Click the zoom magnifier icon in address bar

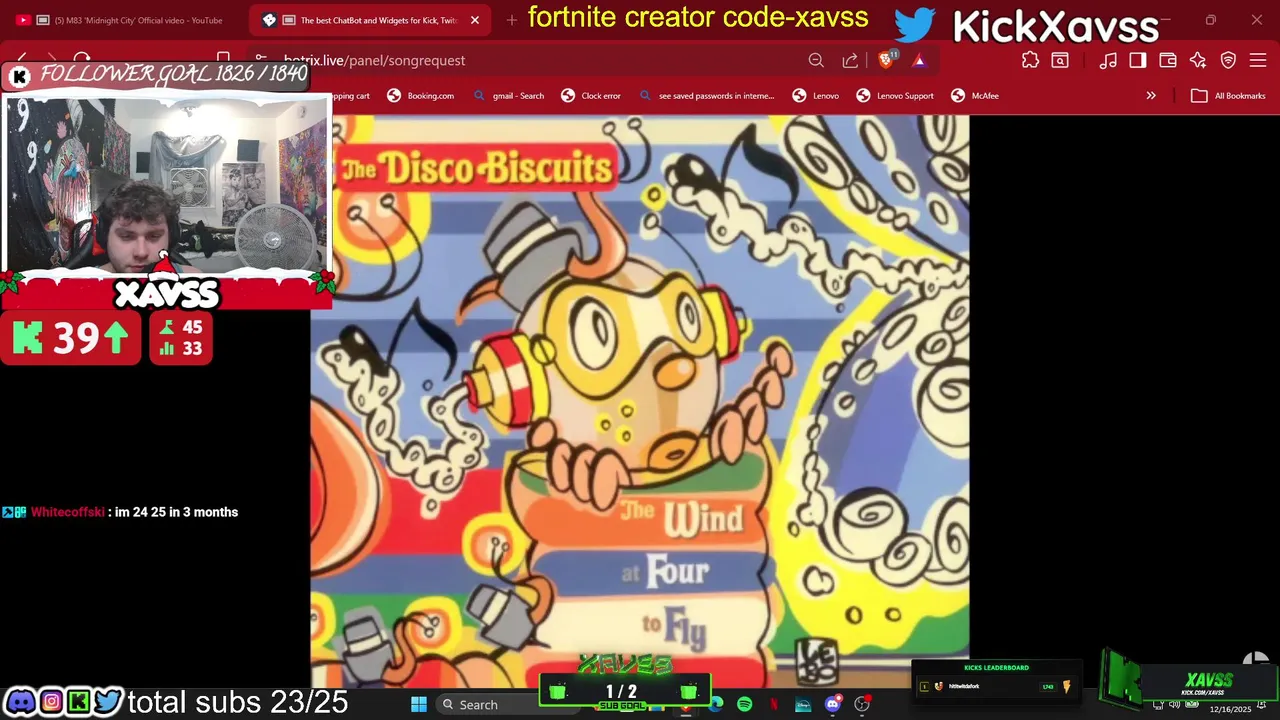(816, 61)
